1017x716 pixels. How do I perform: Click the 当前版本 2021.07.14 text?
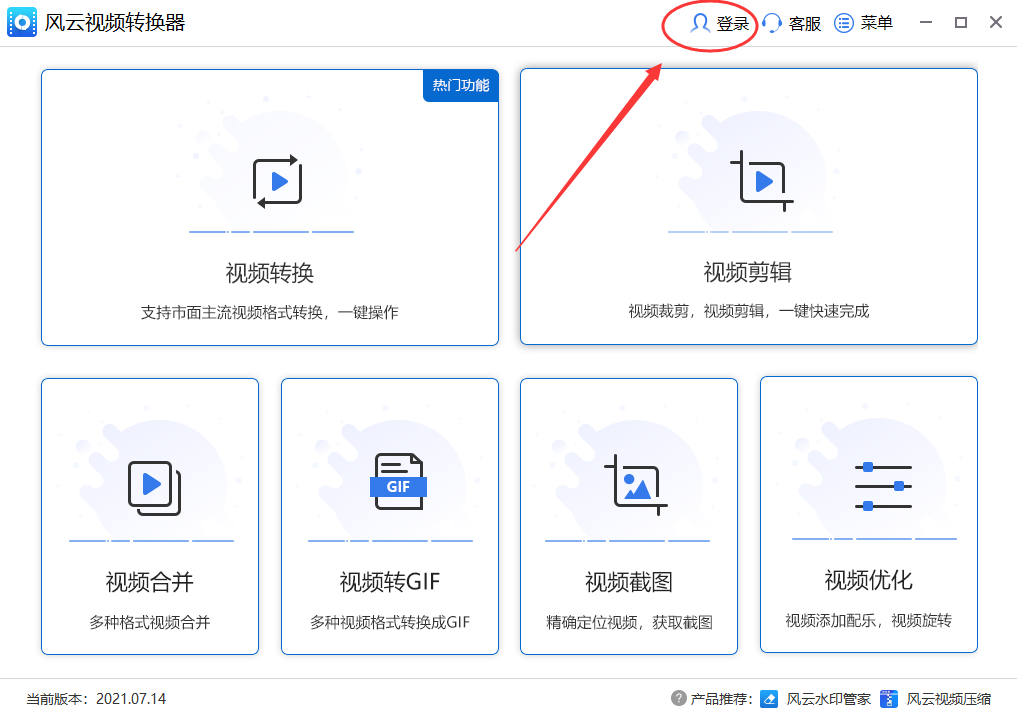pos(96,699)
